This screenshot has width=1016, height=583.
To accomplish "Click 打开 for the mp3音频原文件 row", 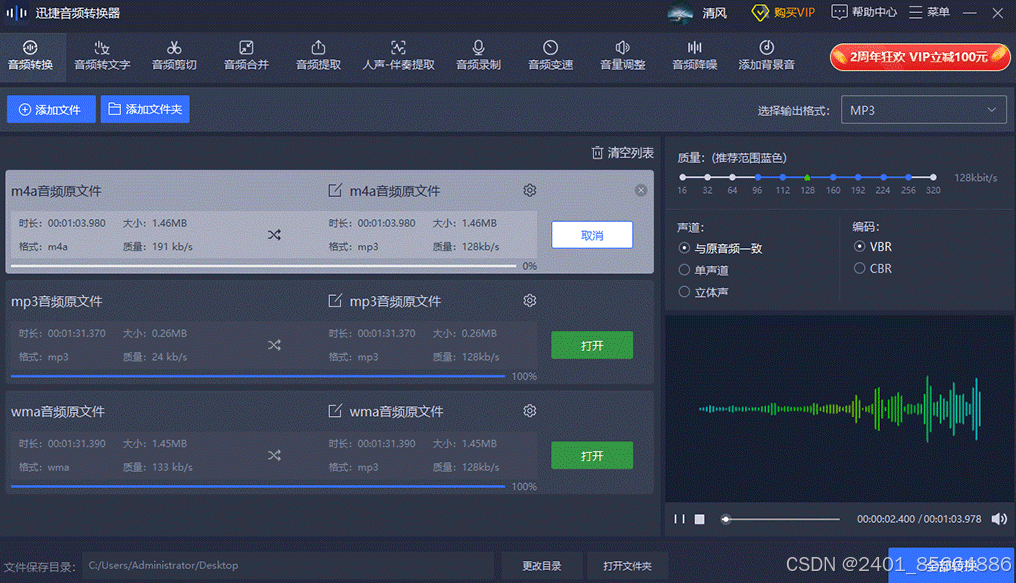I will click(592, 345).
